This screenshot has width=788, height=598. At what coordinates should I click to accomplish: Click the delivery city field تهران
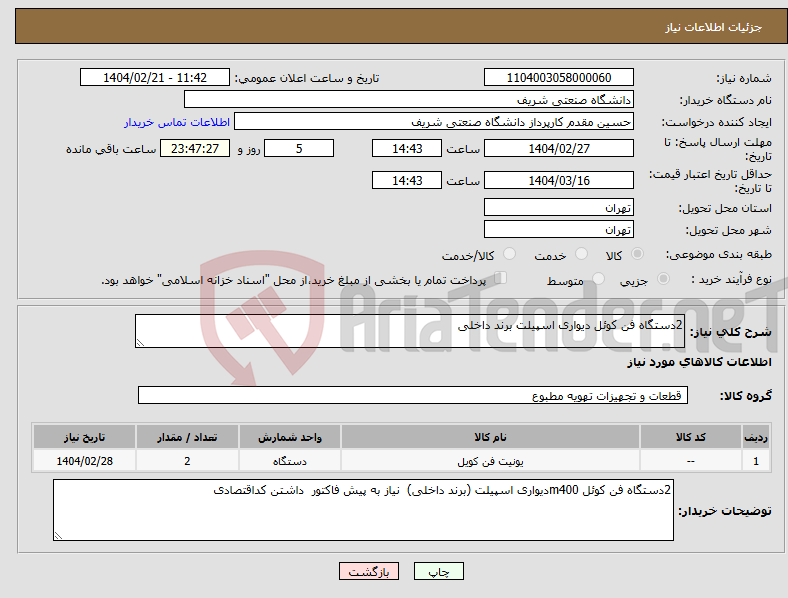tap(559, 229)
